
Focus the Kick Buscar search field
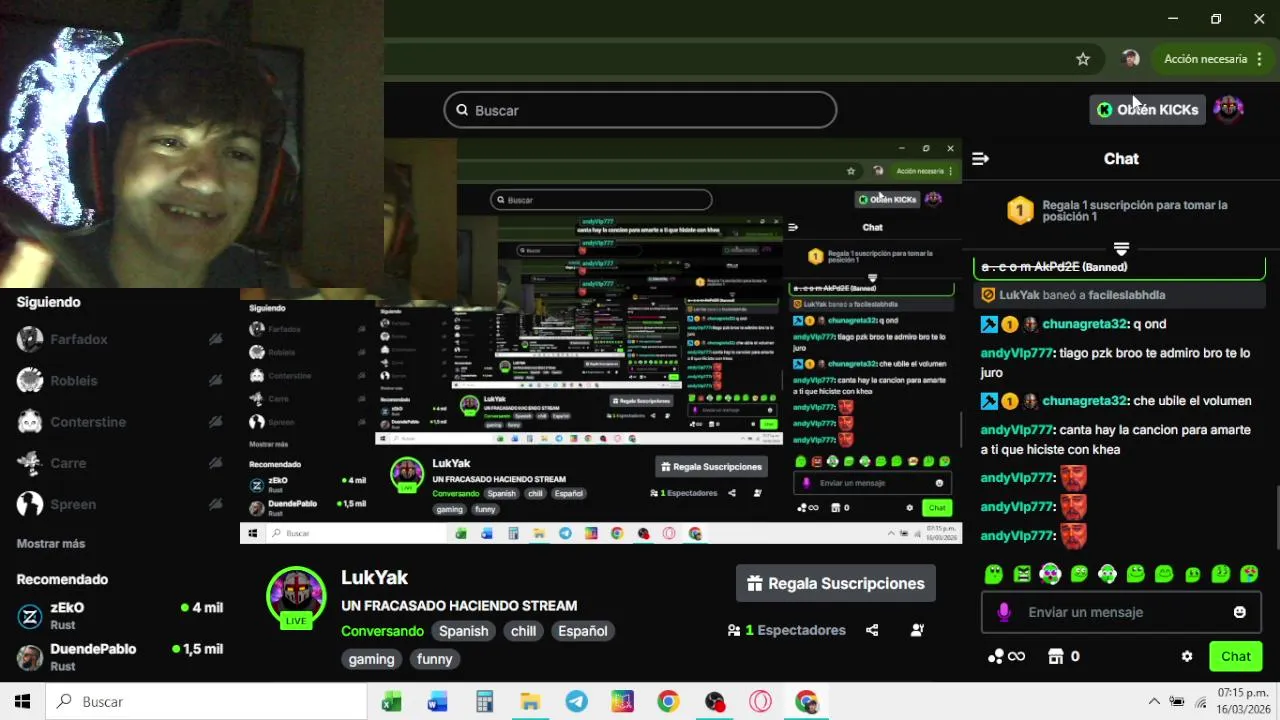point(640,110)
